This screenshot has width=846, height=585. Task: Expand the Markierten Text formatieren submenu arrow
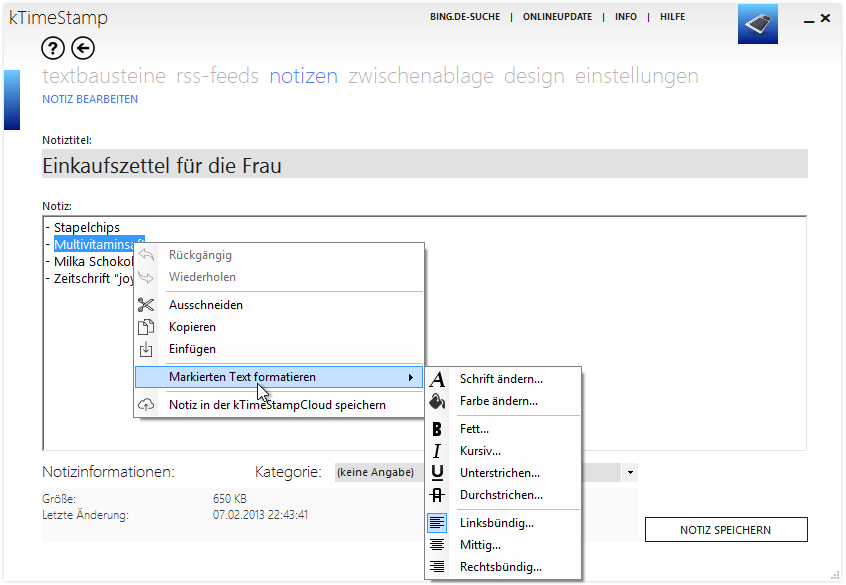pos(411,377)
